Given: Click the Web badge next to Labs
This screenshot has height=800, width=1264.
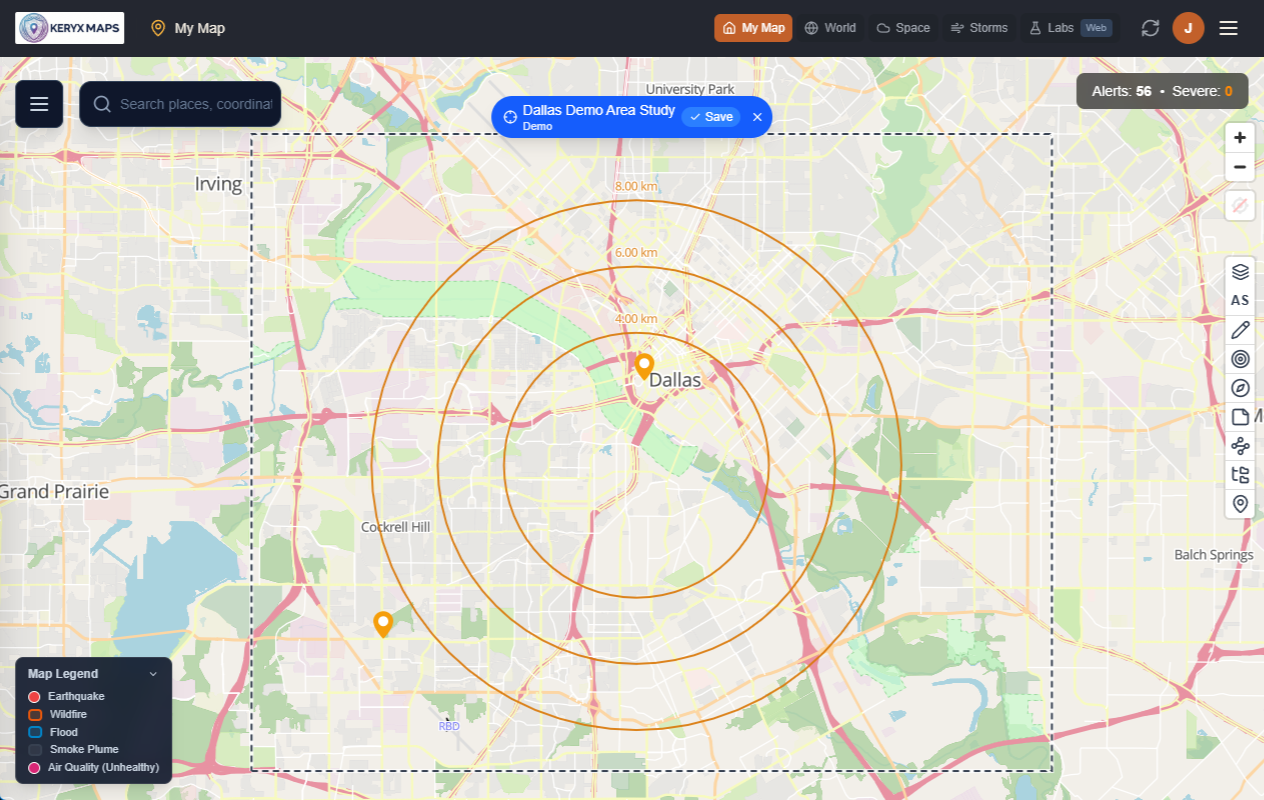Looking at the screenshot, I should coord(1096,28).
